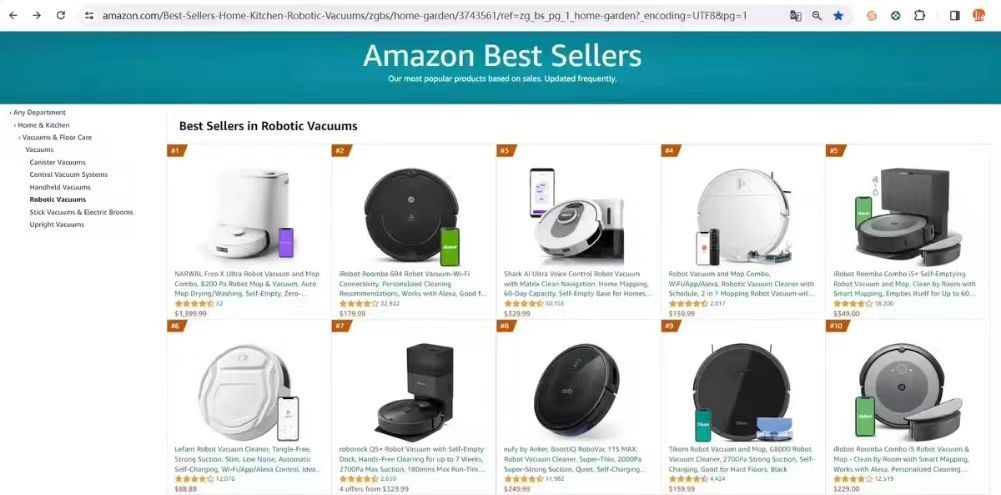Select Stick Vacuums & Electric Brooms
The image size is (1001, 495).
81,212
